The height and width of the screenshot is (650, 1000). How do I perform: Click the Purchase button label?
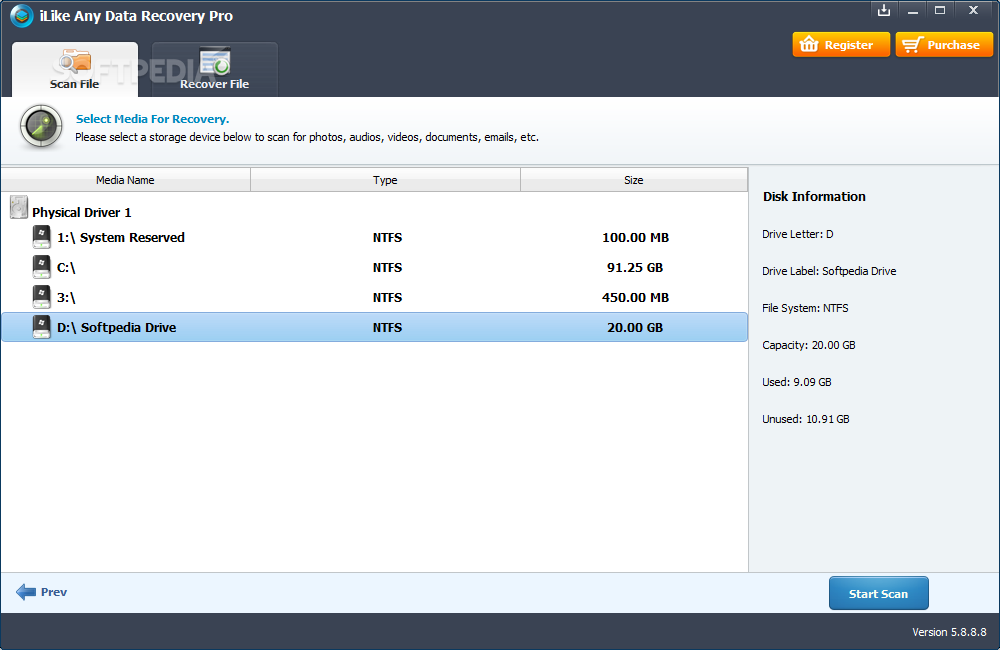pos(953,45)
